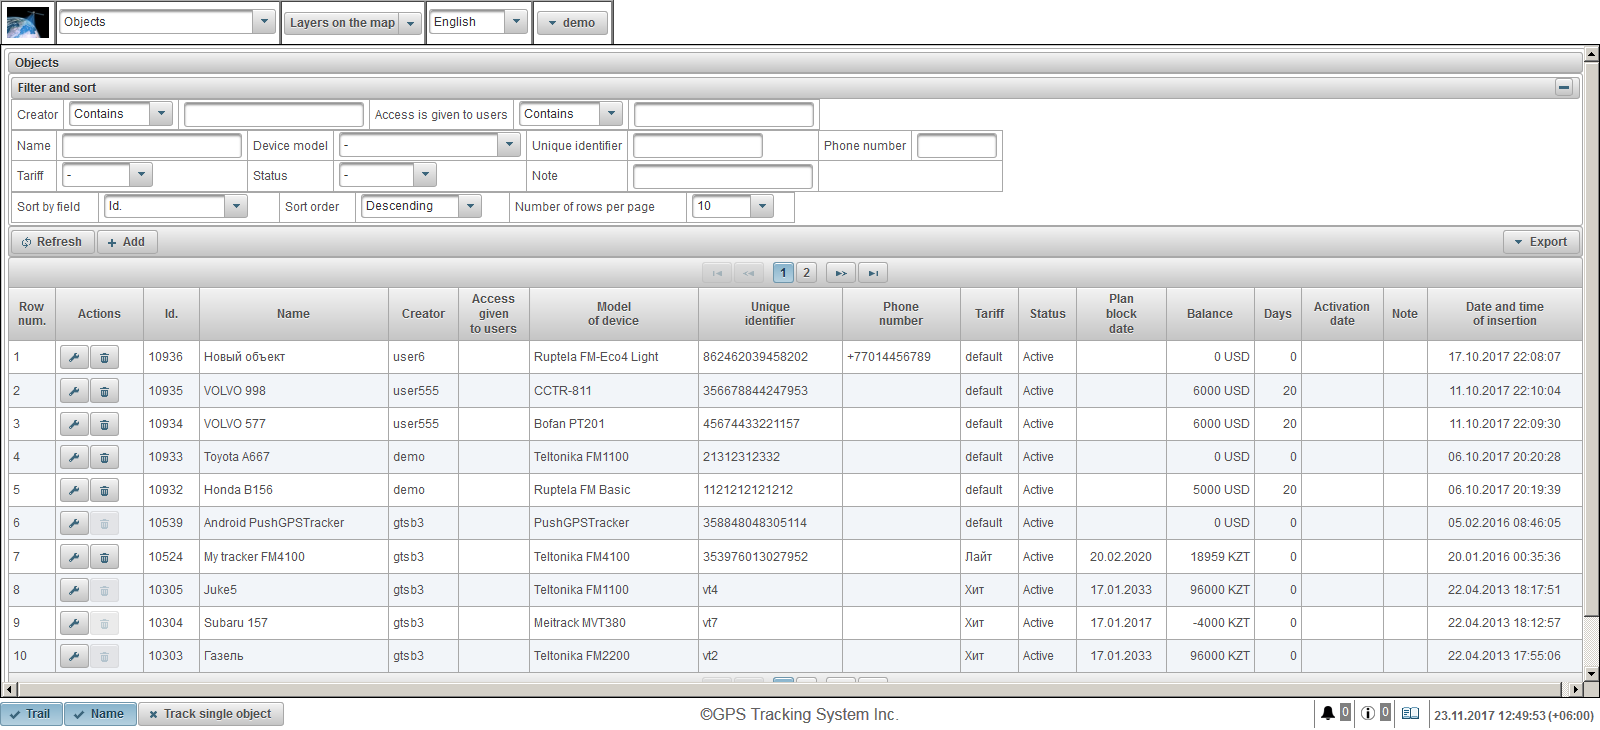Go to the last page of results

[x=872, y=272]
